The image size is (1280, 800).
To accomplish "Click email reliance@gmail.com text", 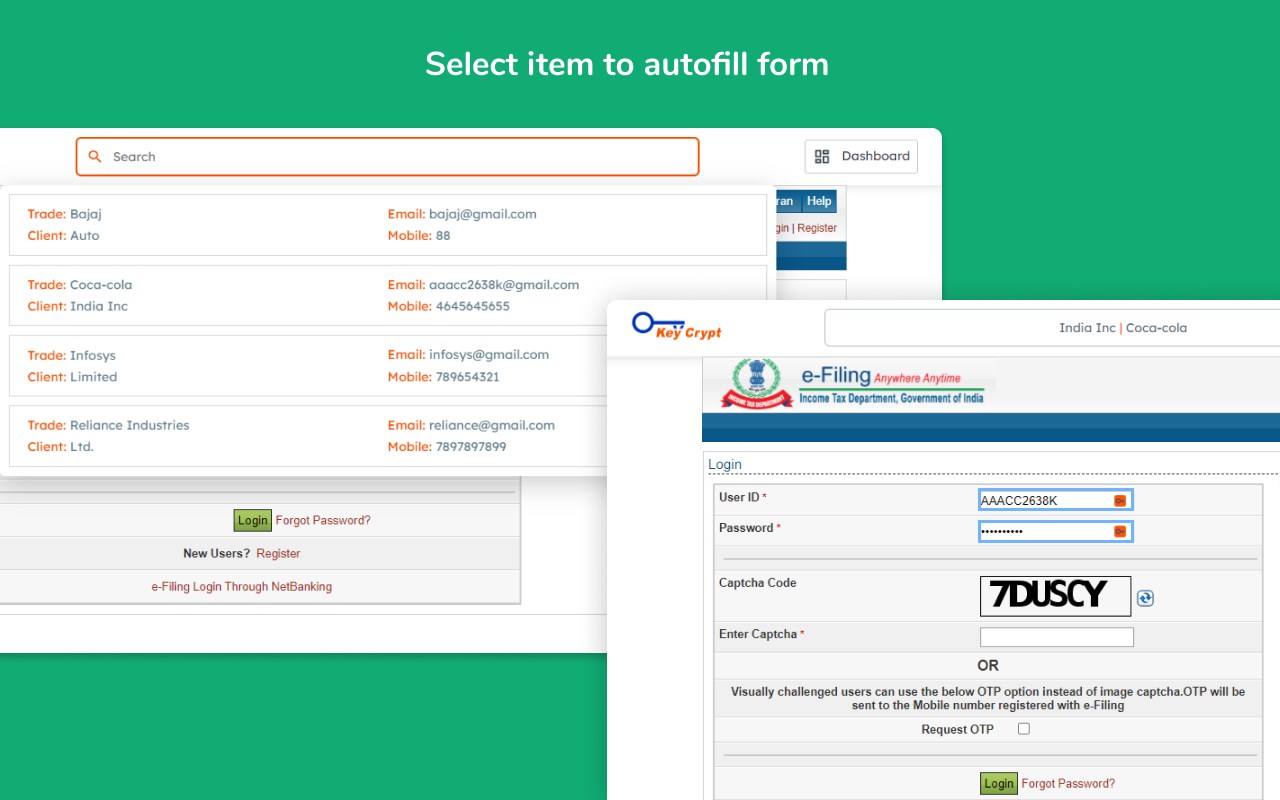I will coord(492,425).
